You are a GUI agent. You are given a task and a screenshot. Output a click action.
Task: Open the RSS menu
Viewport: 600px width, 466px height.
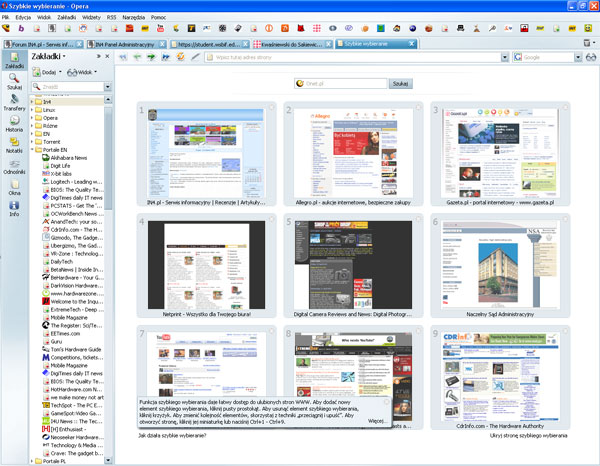point(111,17)
